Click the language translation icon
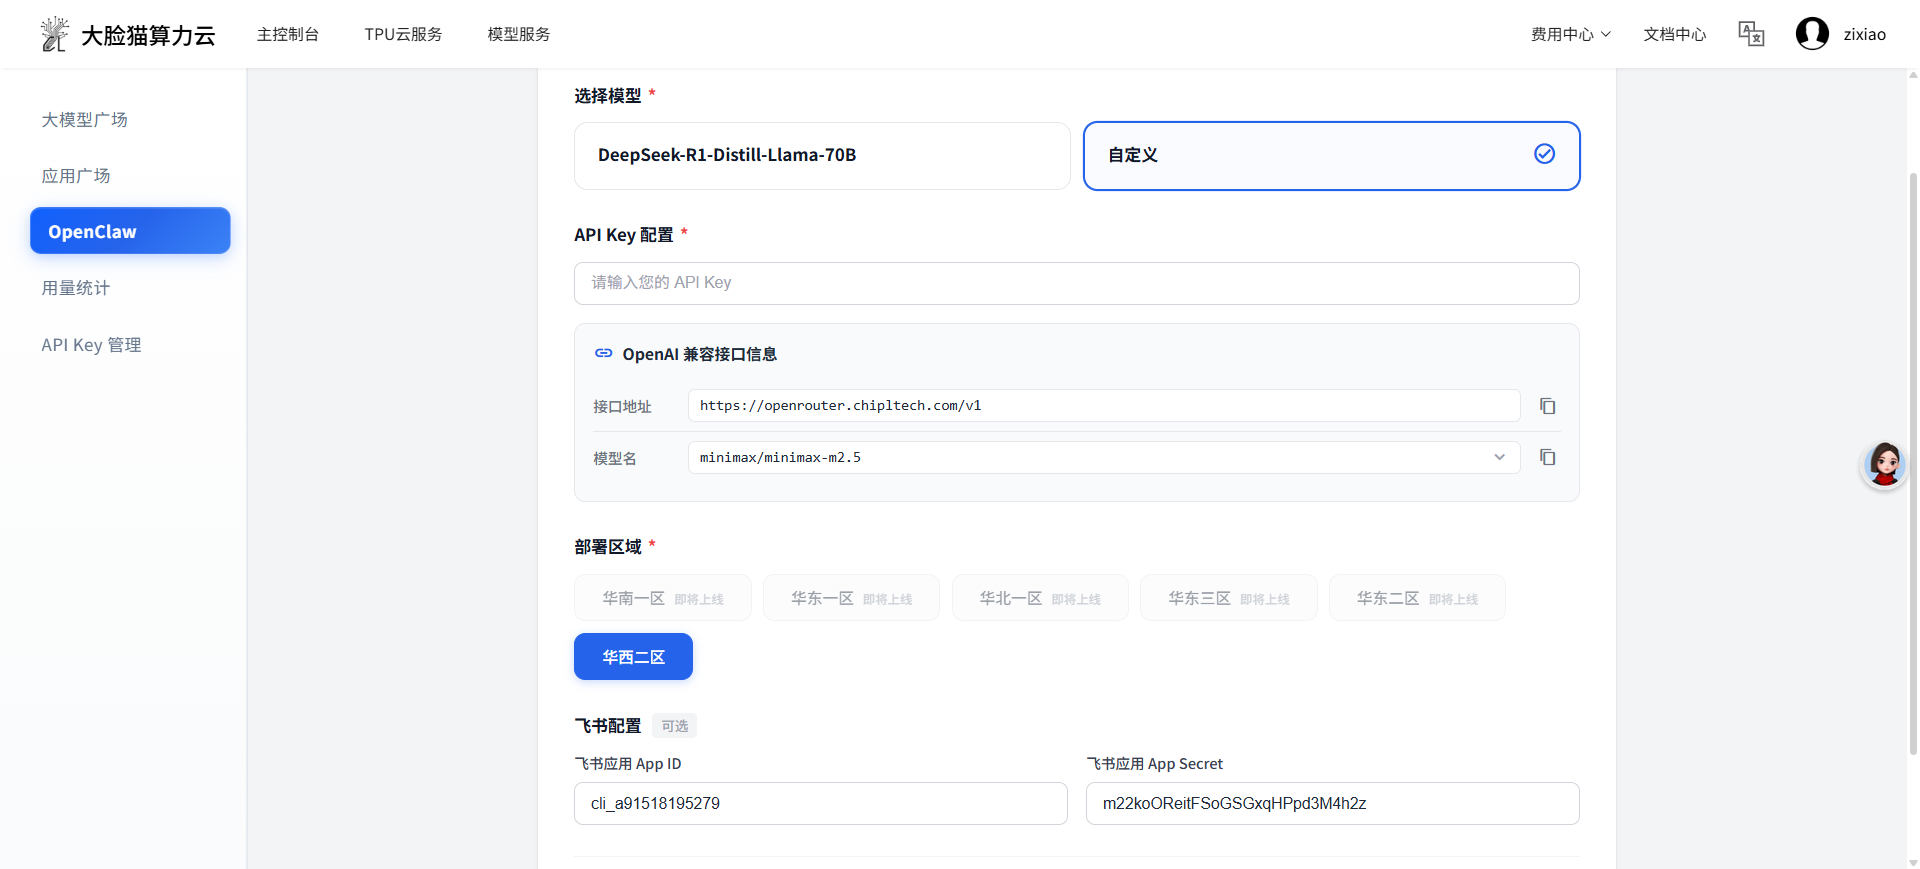The height and width of the screenshot is (869, 1920). click(x=1751, y=34)
